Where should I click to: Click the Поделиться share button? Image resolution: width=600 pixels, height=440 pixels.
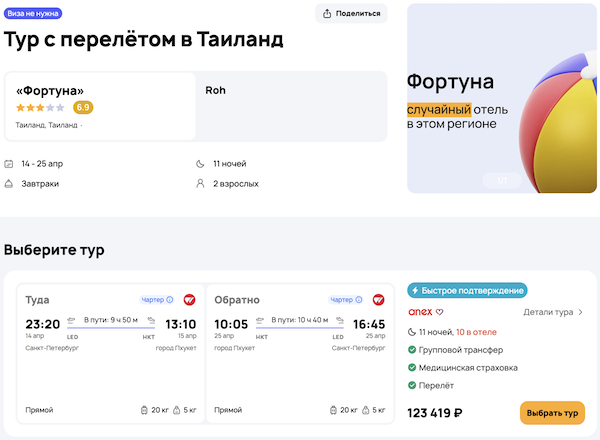click(351, 13)
